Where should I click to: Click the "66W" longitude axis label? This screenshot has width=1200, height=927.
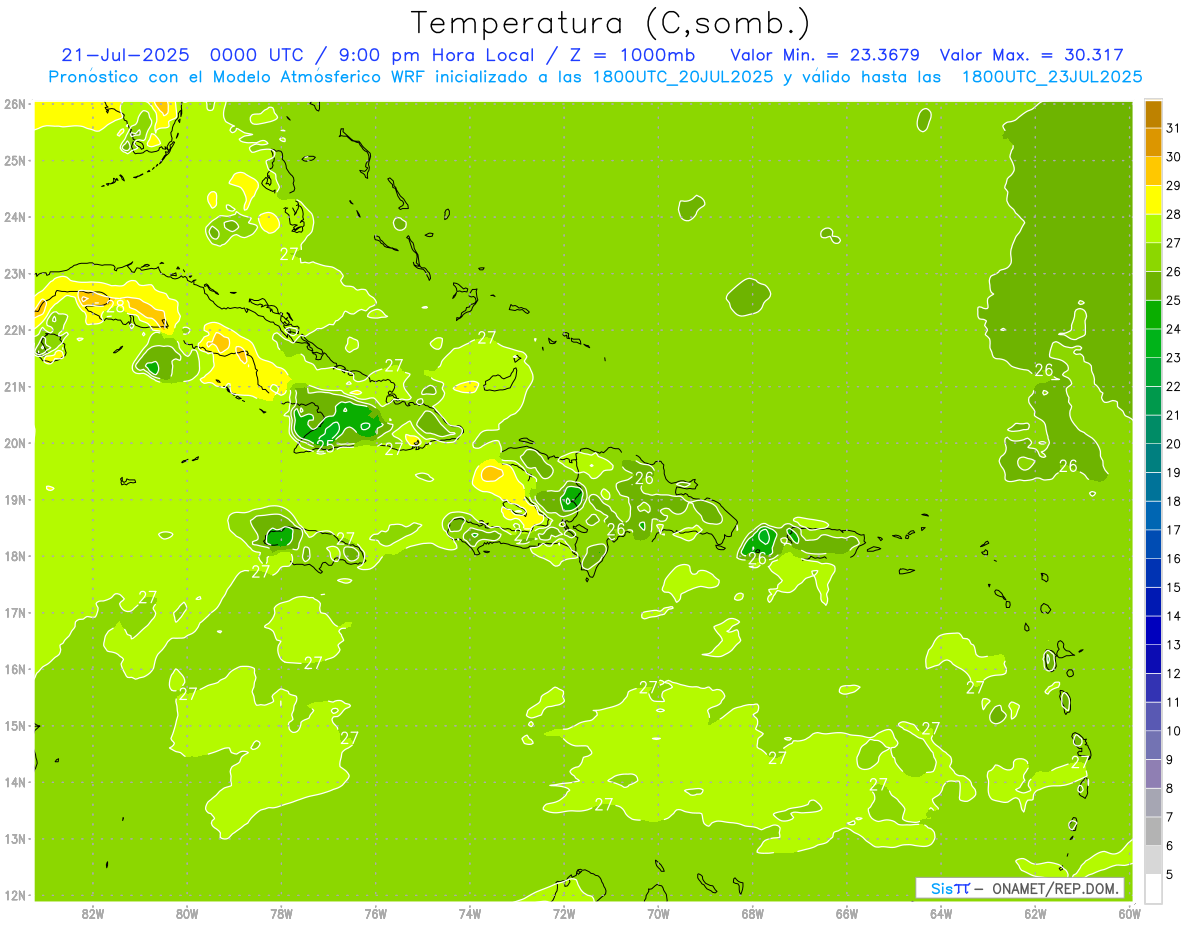coord(847,913)
